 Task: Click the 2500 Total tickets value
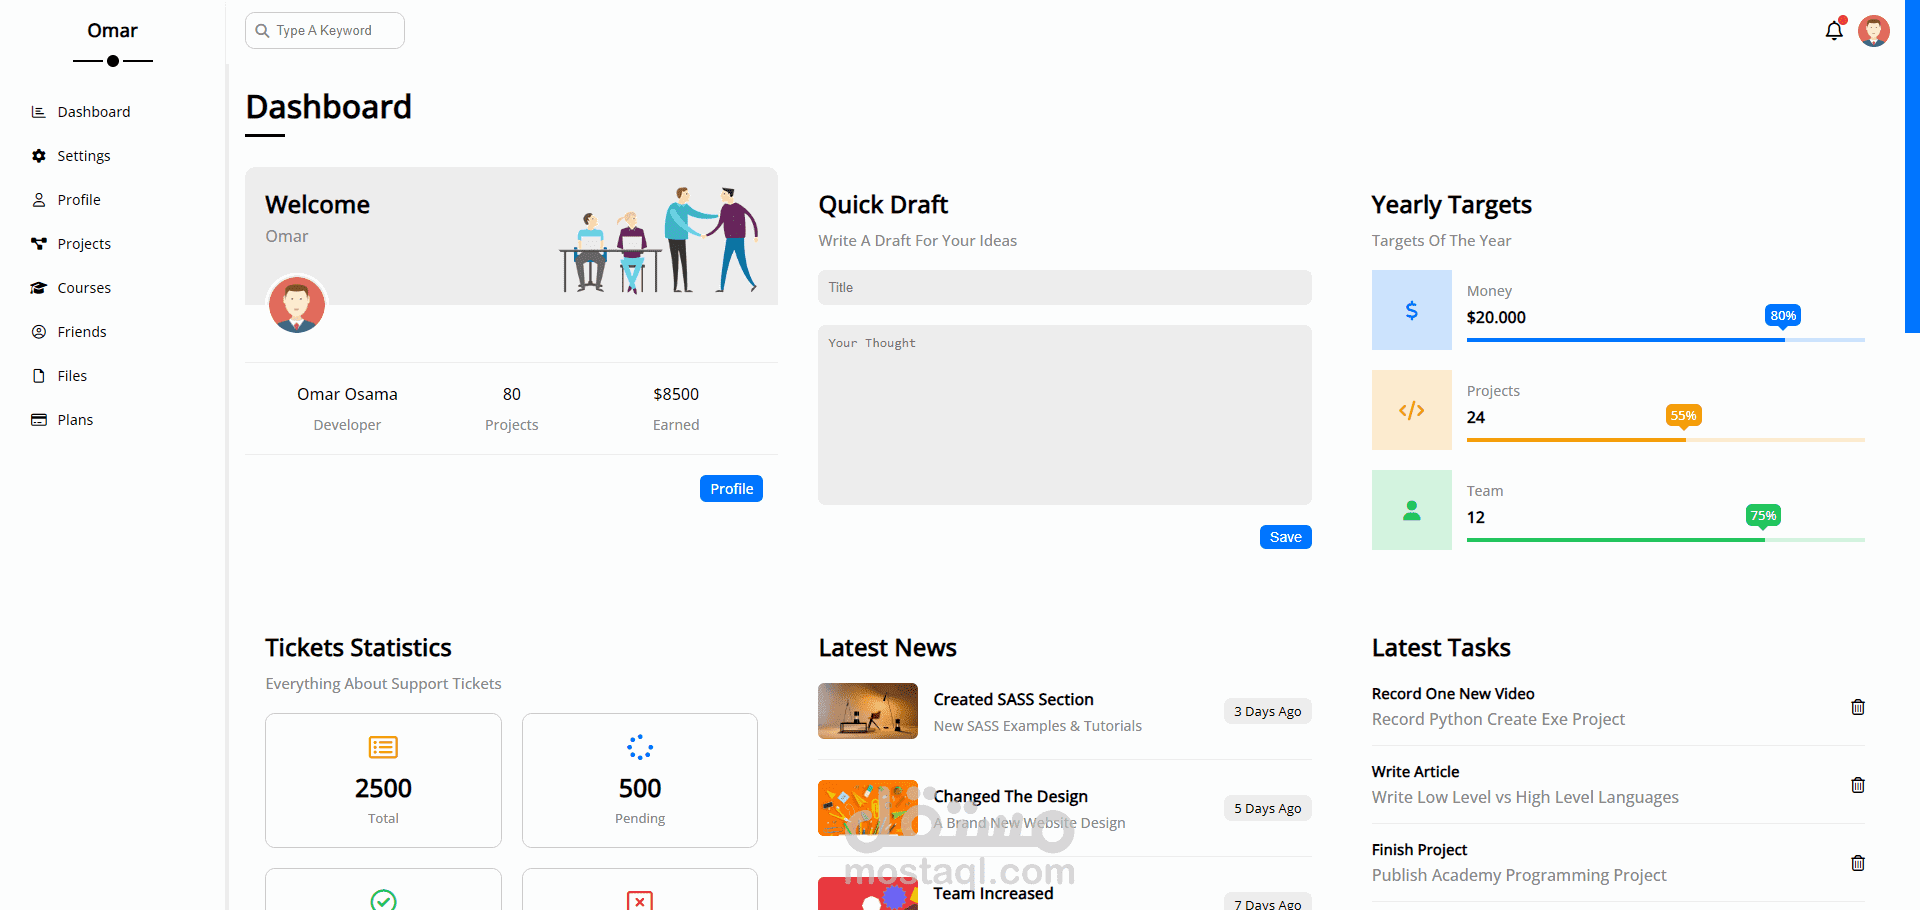pos(383,789)
